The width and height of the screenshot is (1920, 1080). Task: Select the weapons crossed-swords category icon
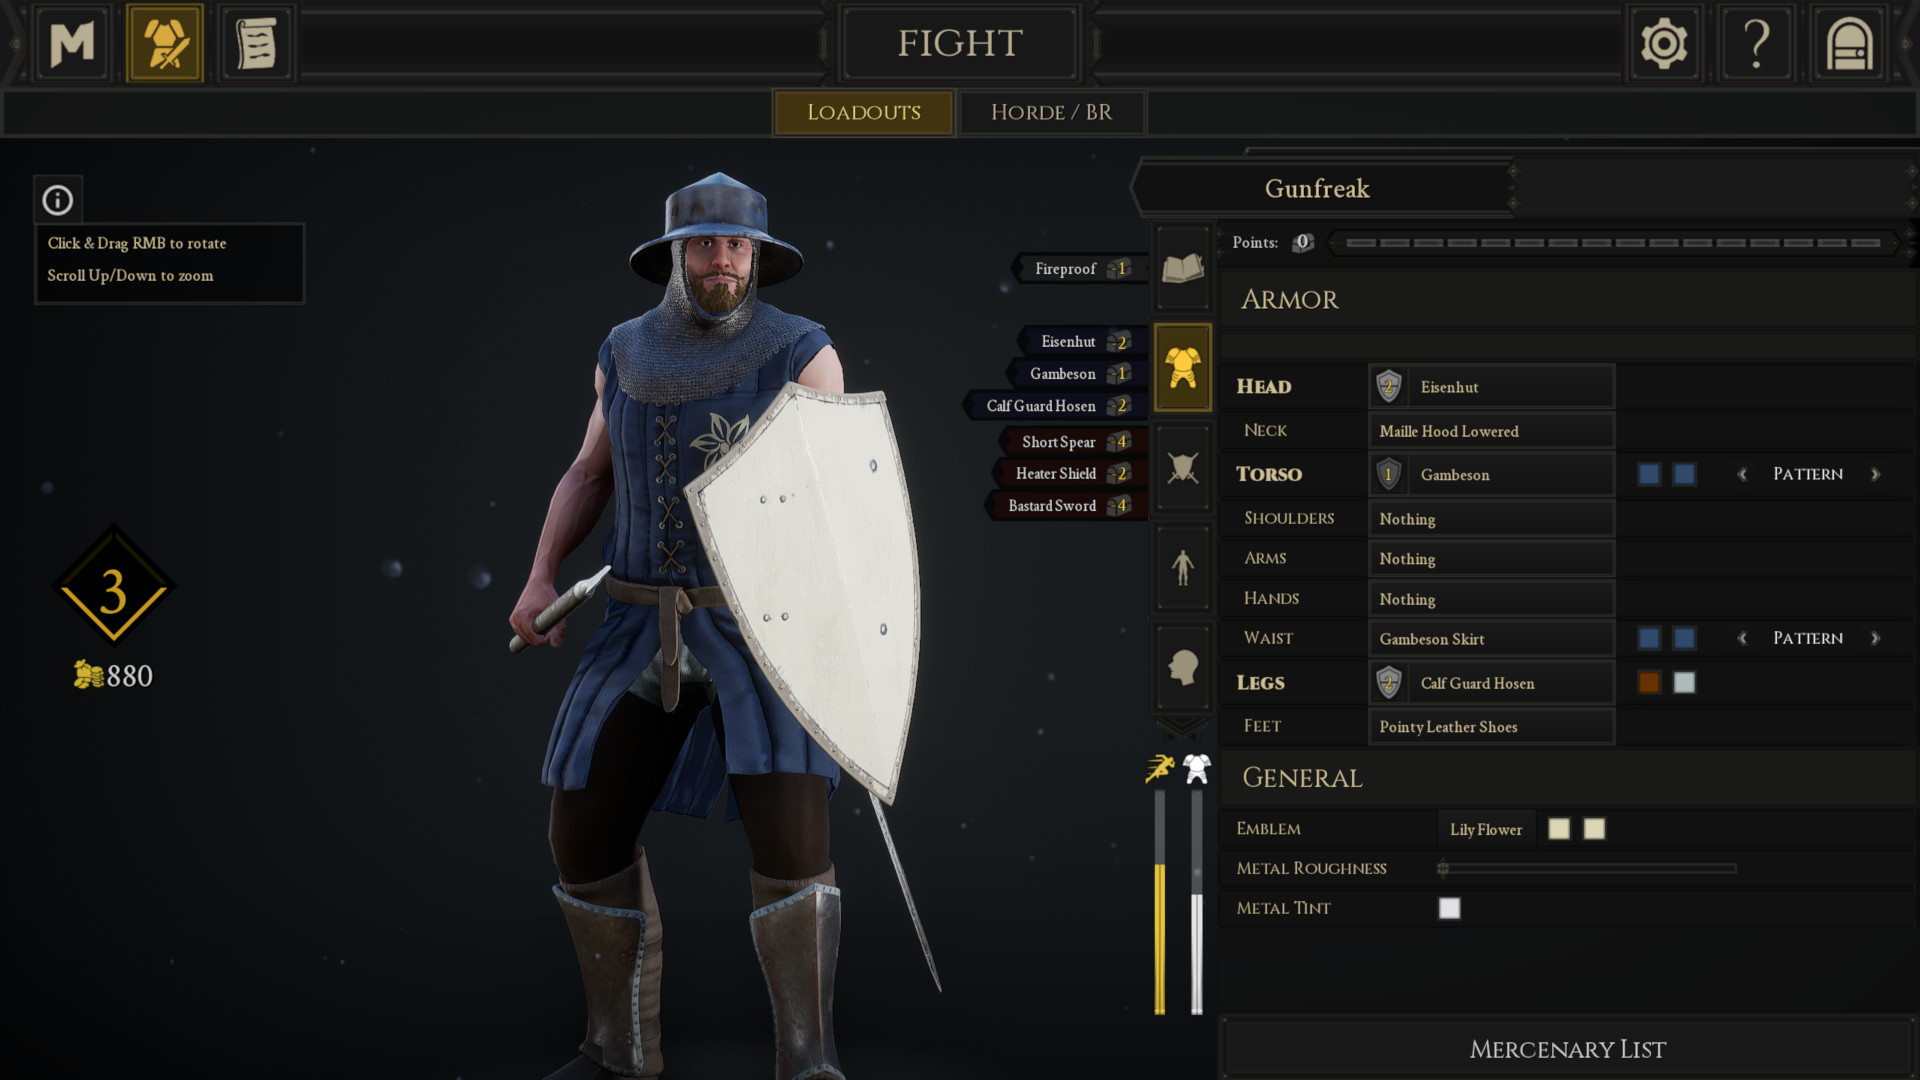click(1183, 467)
